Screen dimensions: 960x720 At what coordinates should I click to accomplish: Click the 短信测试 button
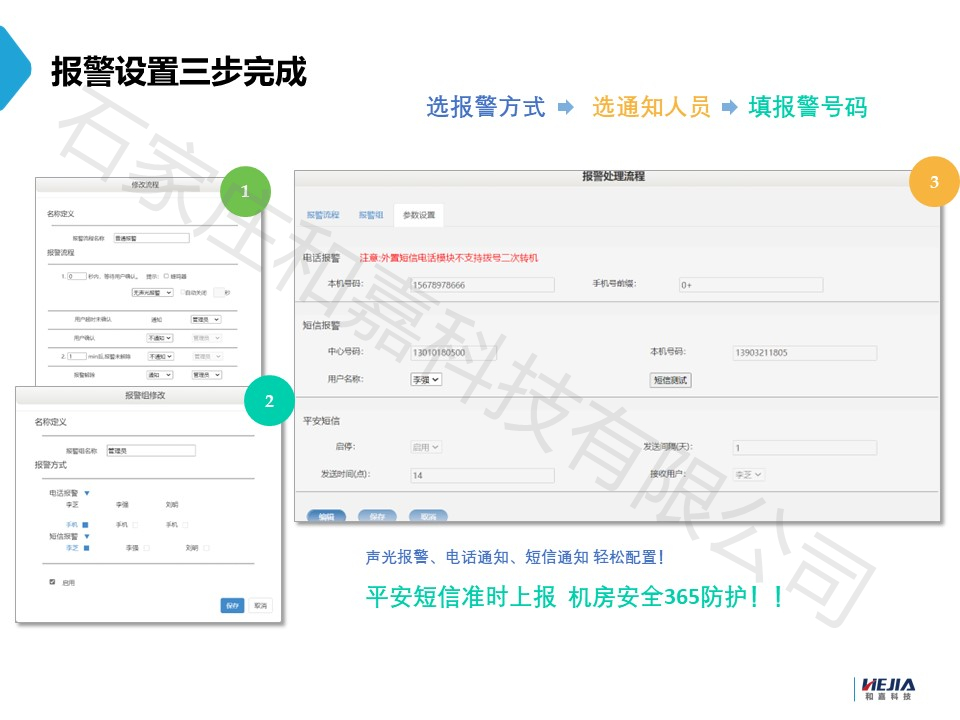tap(671, 380)
